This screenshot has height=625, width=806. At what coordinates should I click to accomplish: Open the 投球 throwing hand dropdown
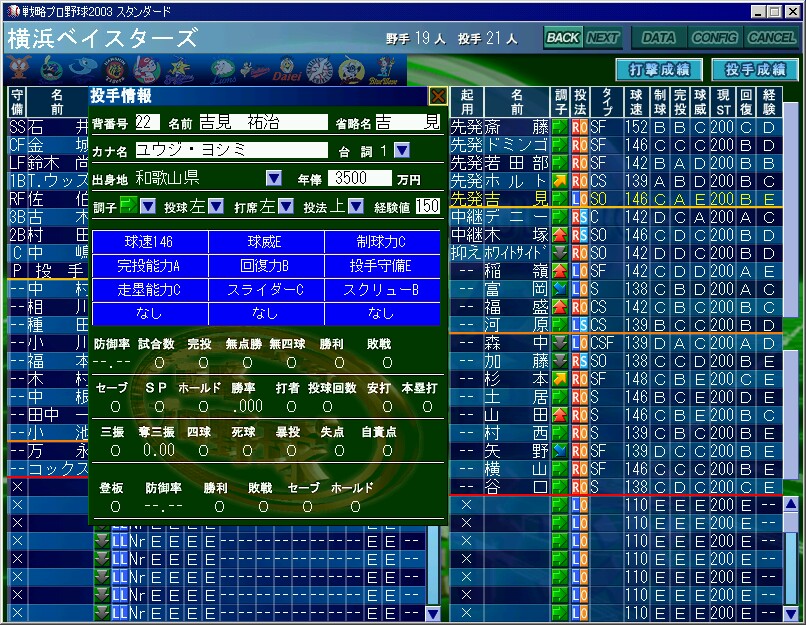[x=212, y=207]
